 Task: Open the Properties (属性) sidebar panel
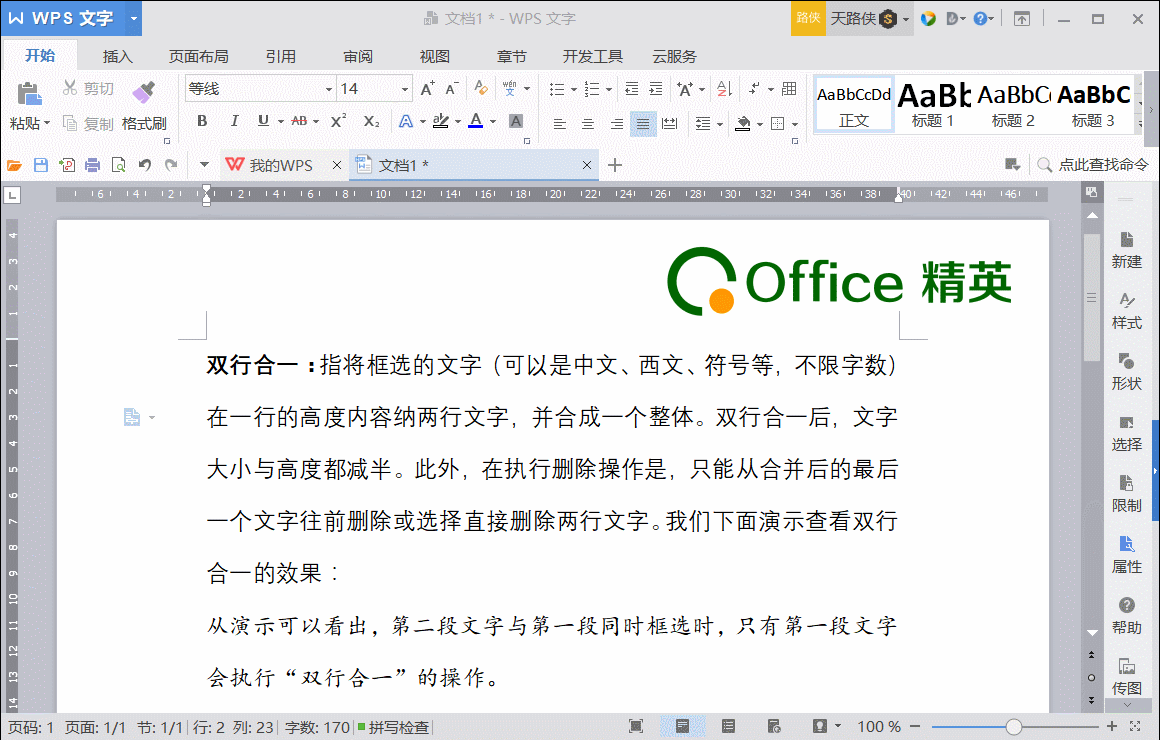(x=1127, y=555)
